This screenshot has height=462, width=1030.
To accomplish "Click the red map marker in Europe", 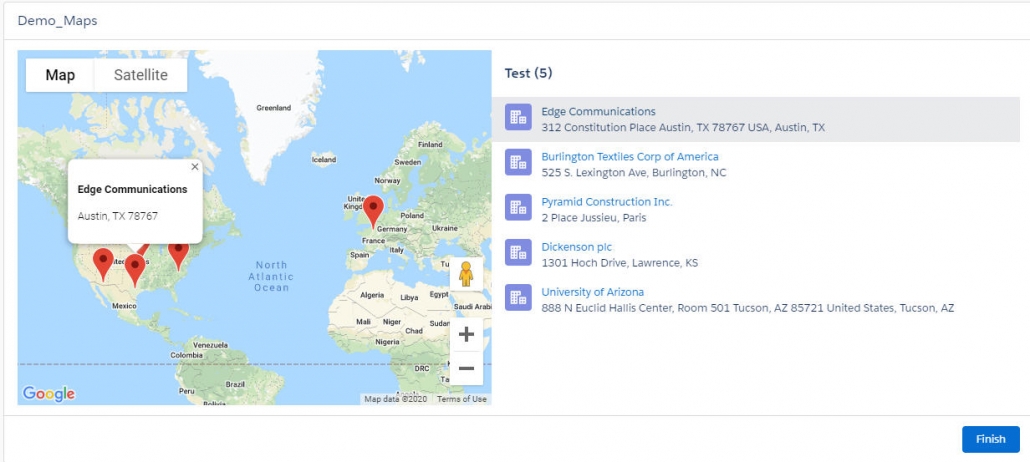I will pos(373,210).
